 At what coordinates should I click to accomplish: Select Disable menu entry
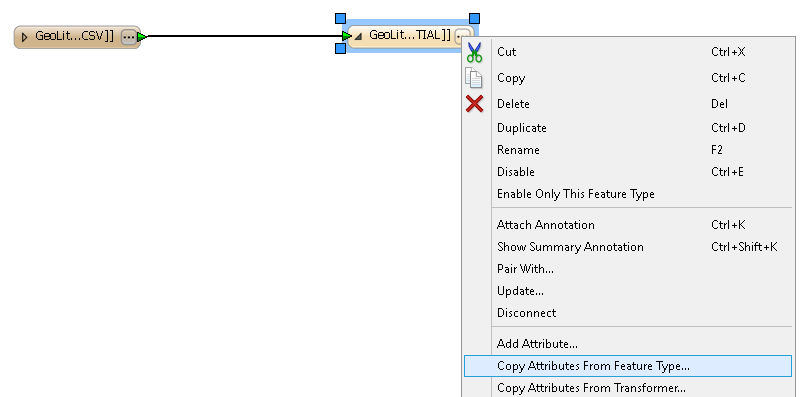(x=516, y=172)
